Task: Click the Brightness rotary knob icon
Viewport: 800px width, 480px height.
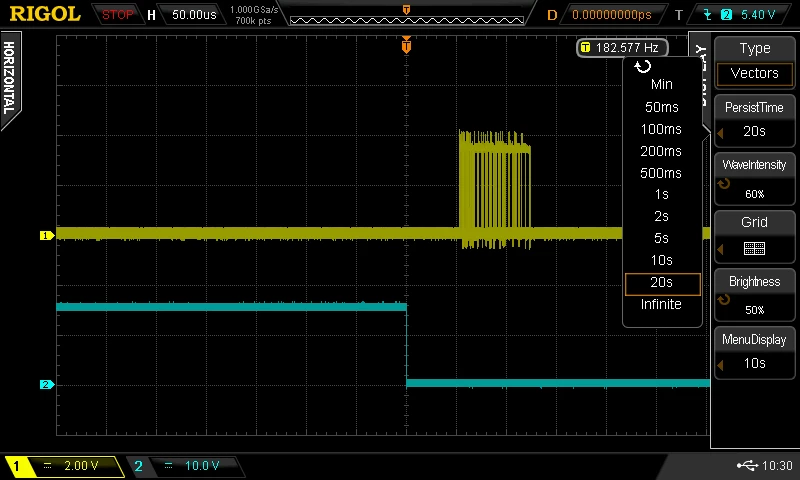Action: pos(723,299)
